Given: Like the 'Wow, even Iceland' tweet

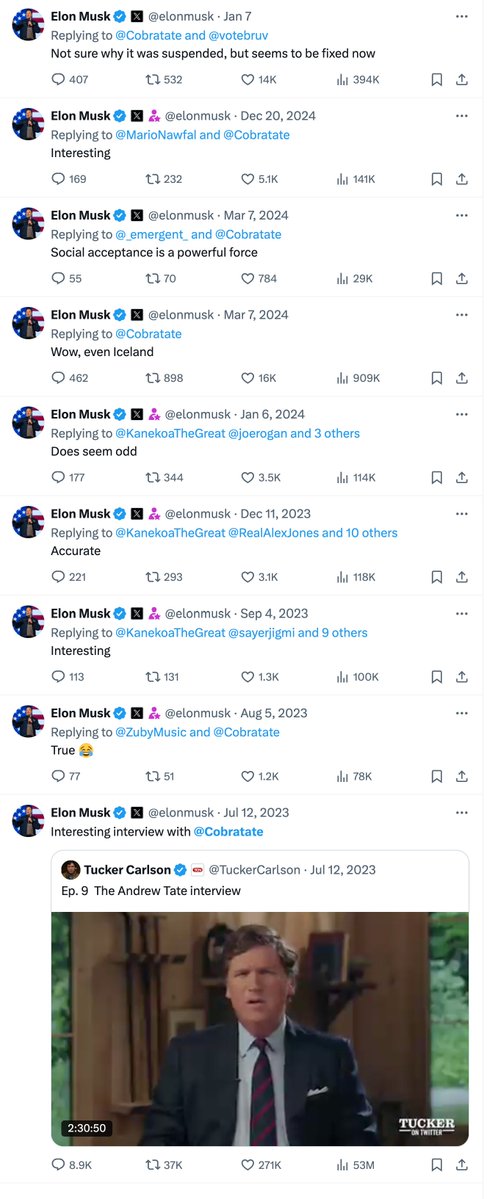Looking at the screenshot, I should pyautogui.click(x=258, y=378).
